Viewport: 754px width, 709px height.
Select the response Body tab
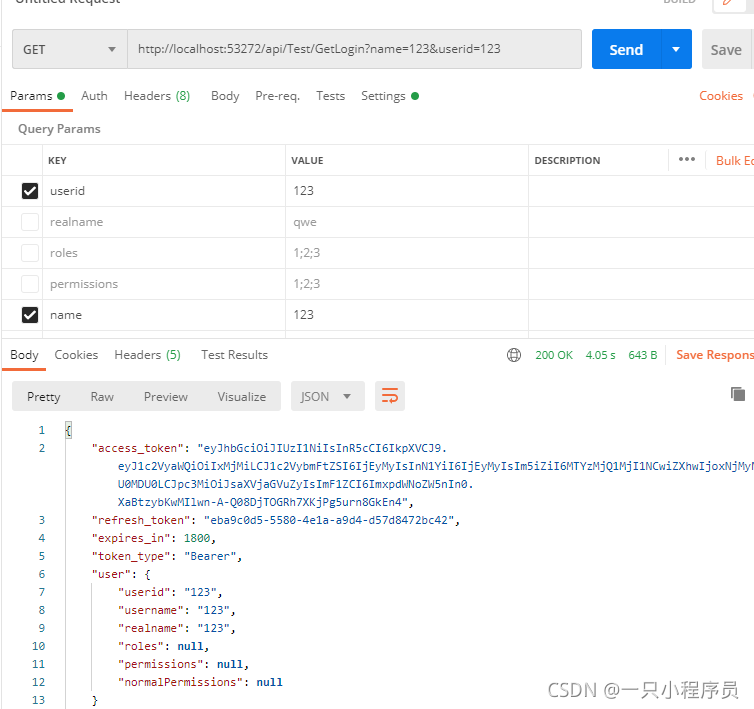pyautogui.click(x=24, y=355)
